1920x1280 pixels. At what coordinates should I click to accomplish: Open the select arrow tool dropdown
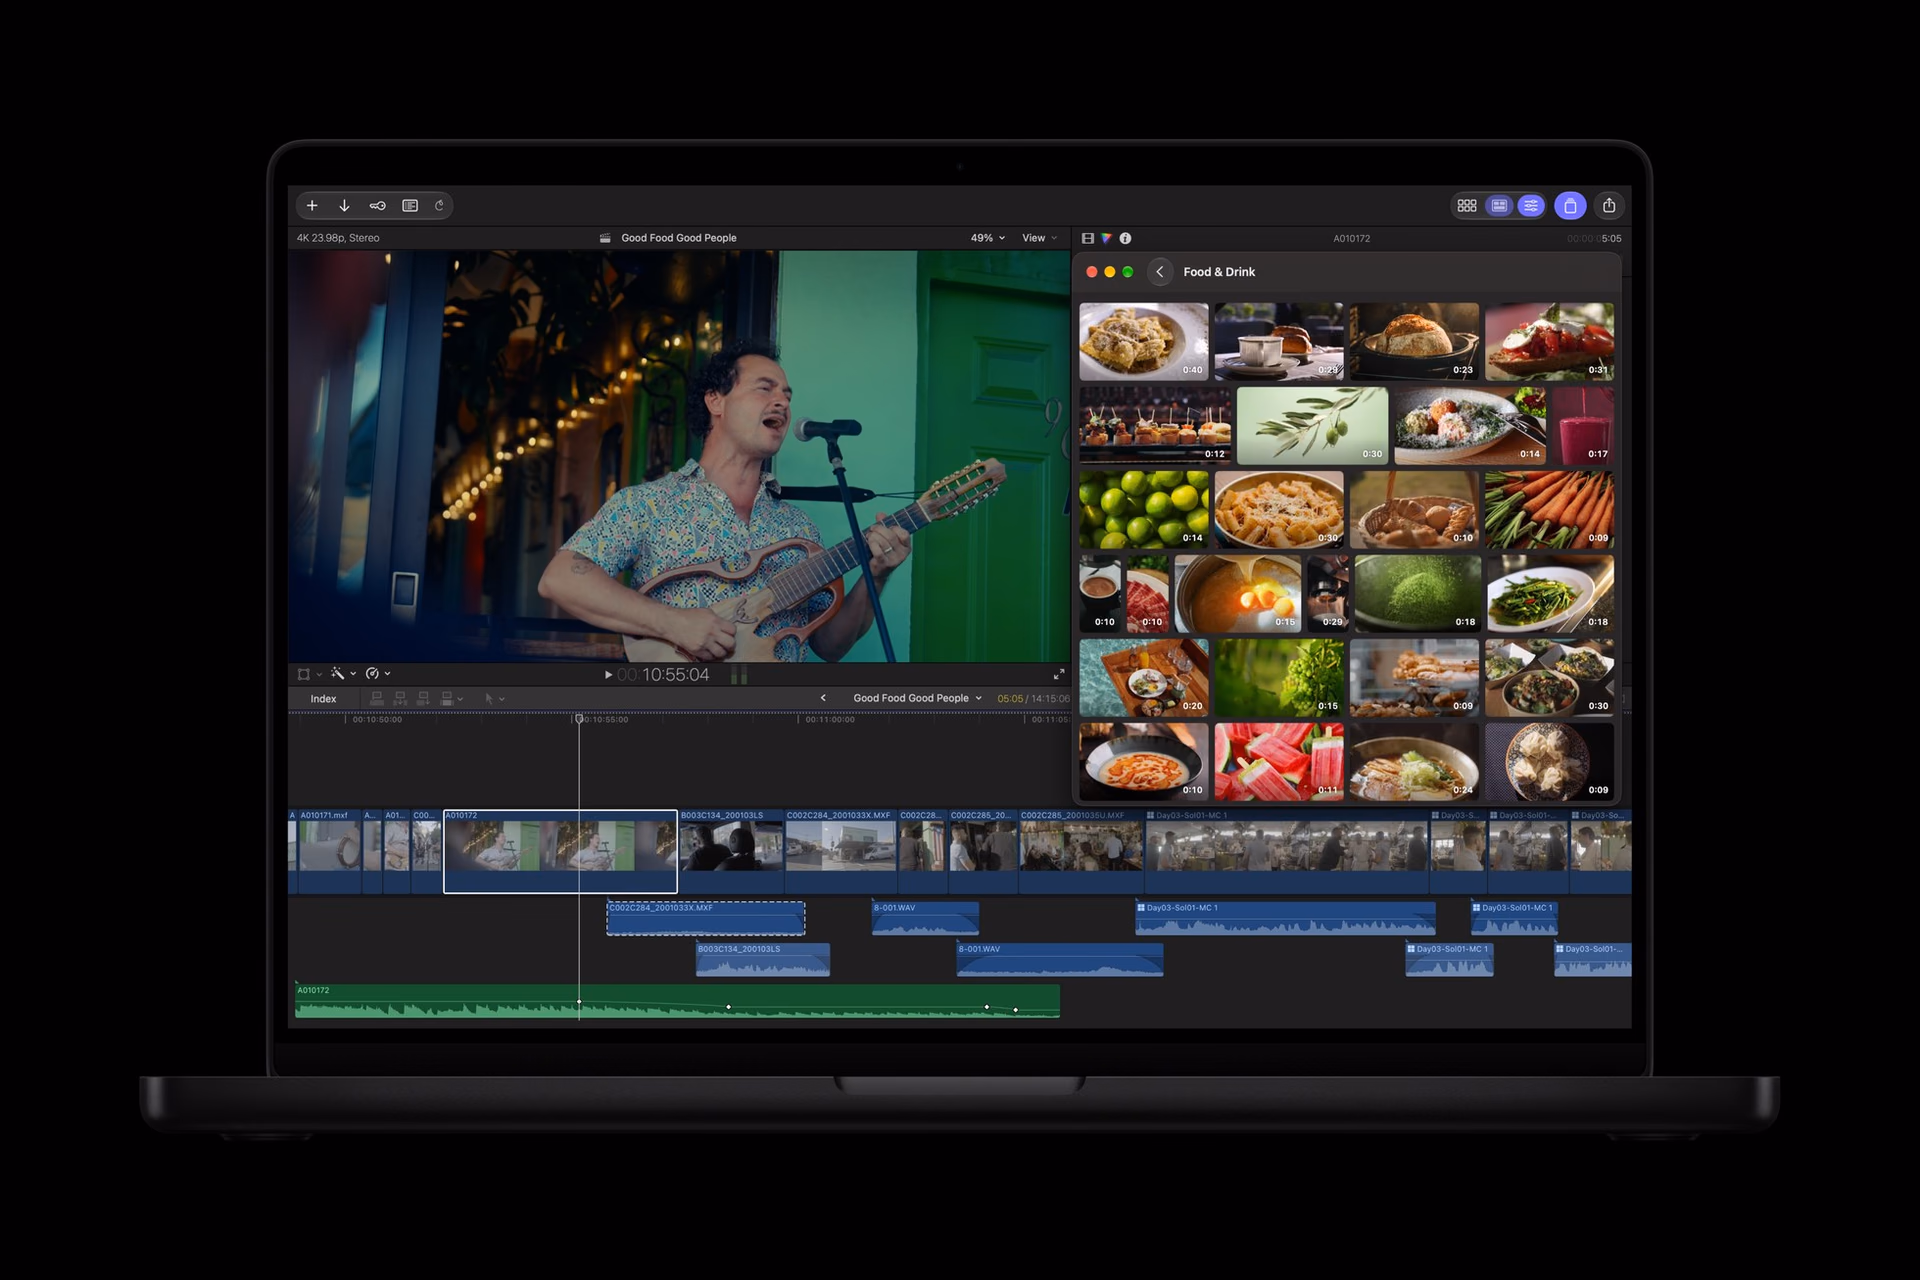tap(494, 698)
